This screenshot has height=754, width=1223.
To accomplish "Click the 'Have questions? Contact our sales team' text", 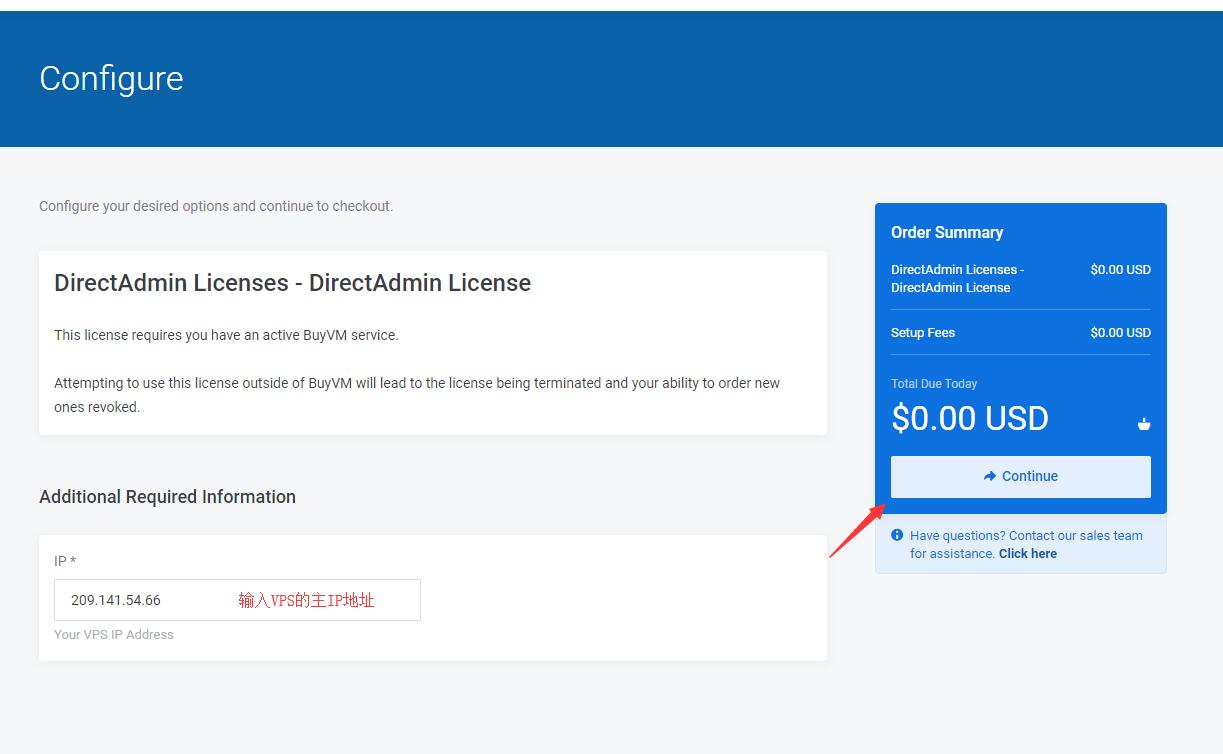I will (x=1025, y=536).
